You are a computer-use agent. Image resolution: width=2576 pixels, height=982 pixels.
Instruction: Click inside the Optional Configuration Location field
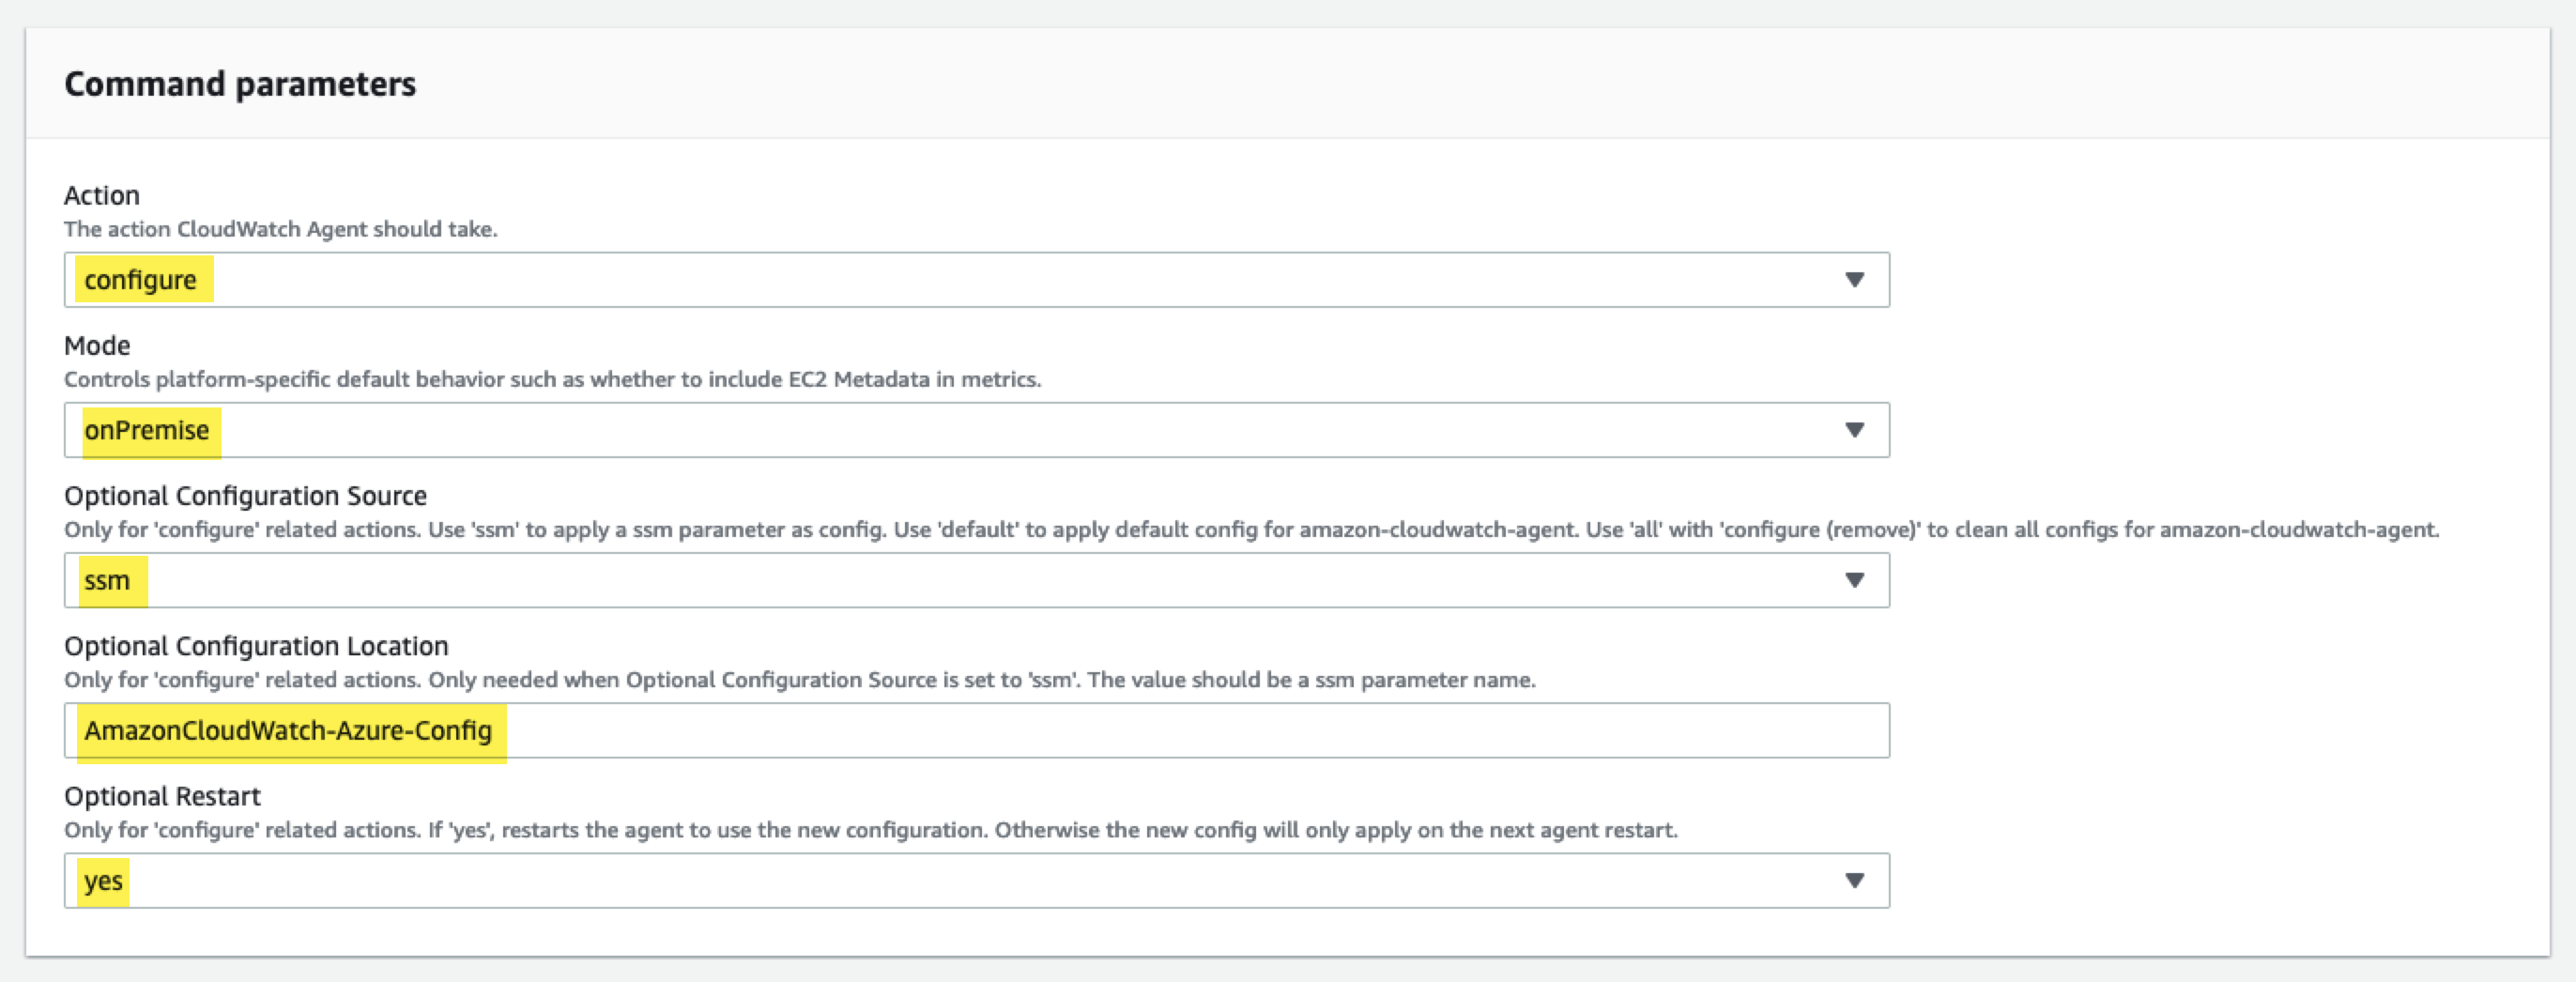[900, 730]
